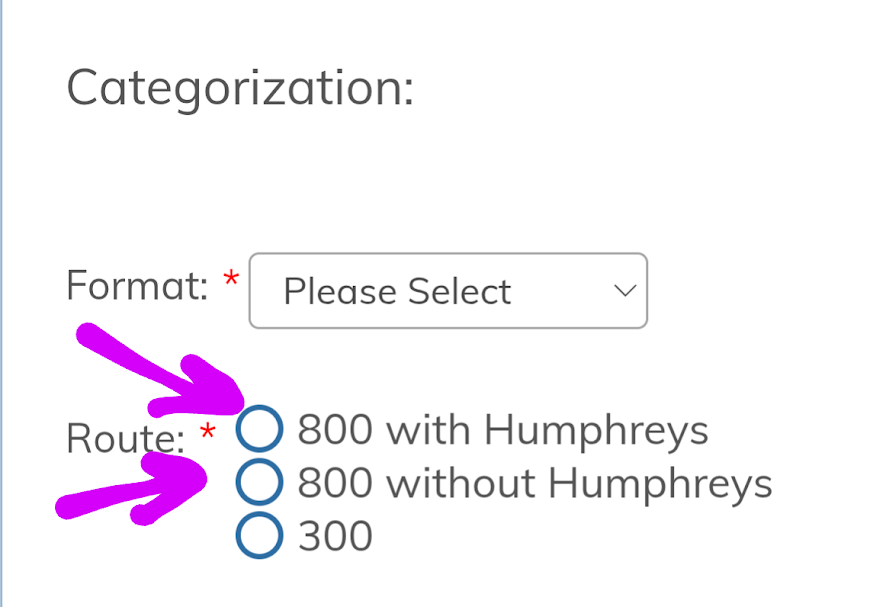
Task: Click the upper magenta arrow annotation
Action: click(160, 371)
